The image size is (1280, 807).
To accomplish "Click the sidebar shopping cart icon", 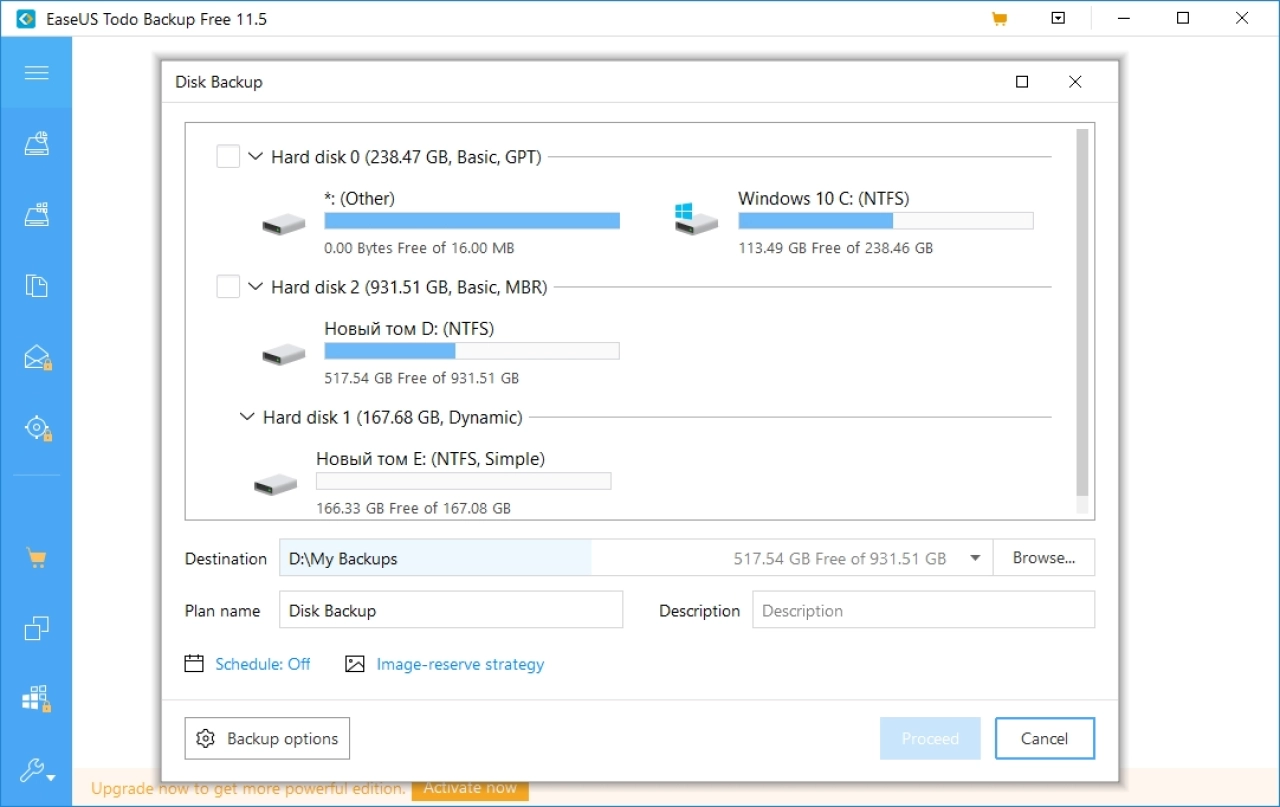I will click(37, 558).
